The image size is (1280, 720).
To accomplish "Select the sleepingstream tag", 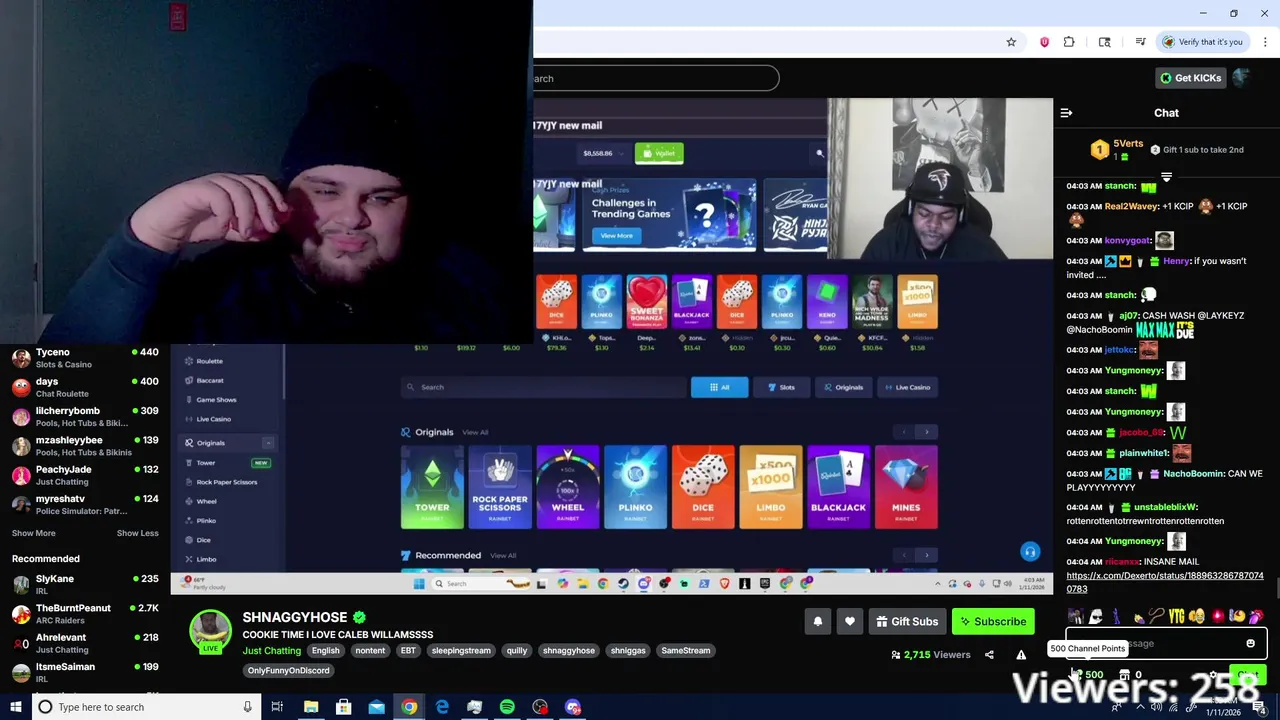I will point(461,651).
